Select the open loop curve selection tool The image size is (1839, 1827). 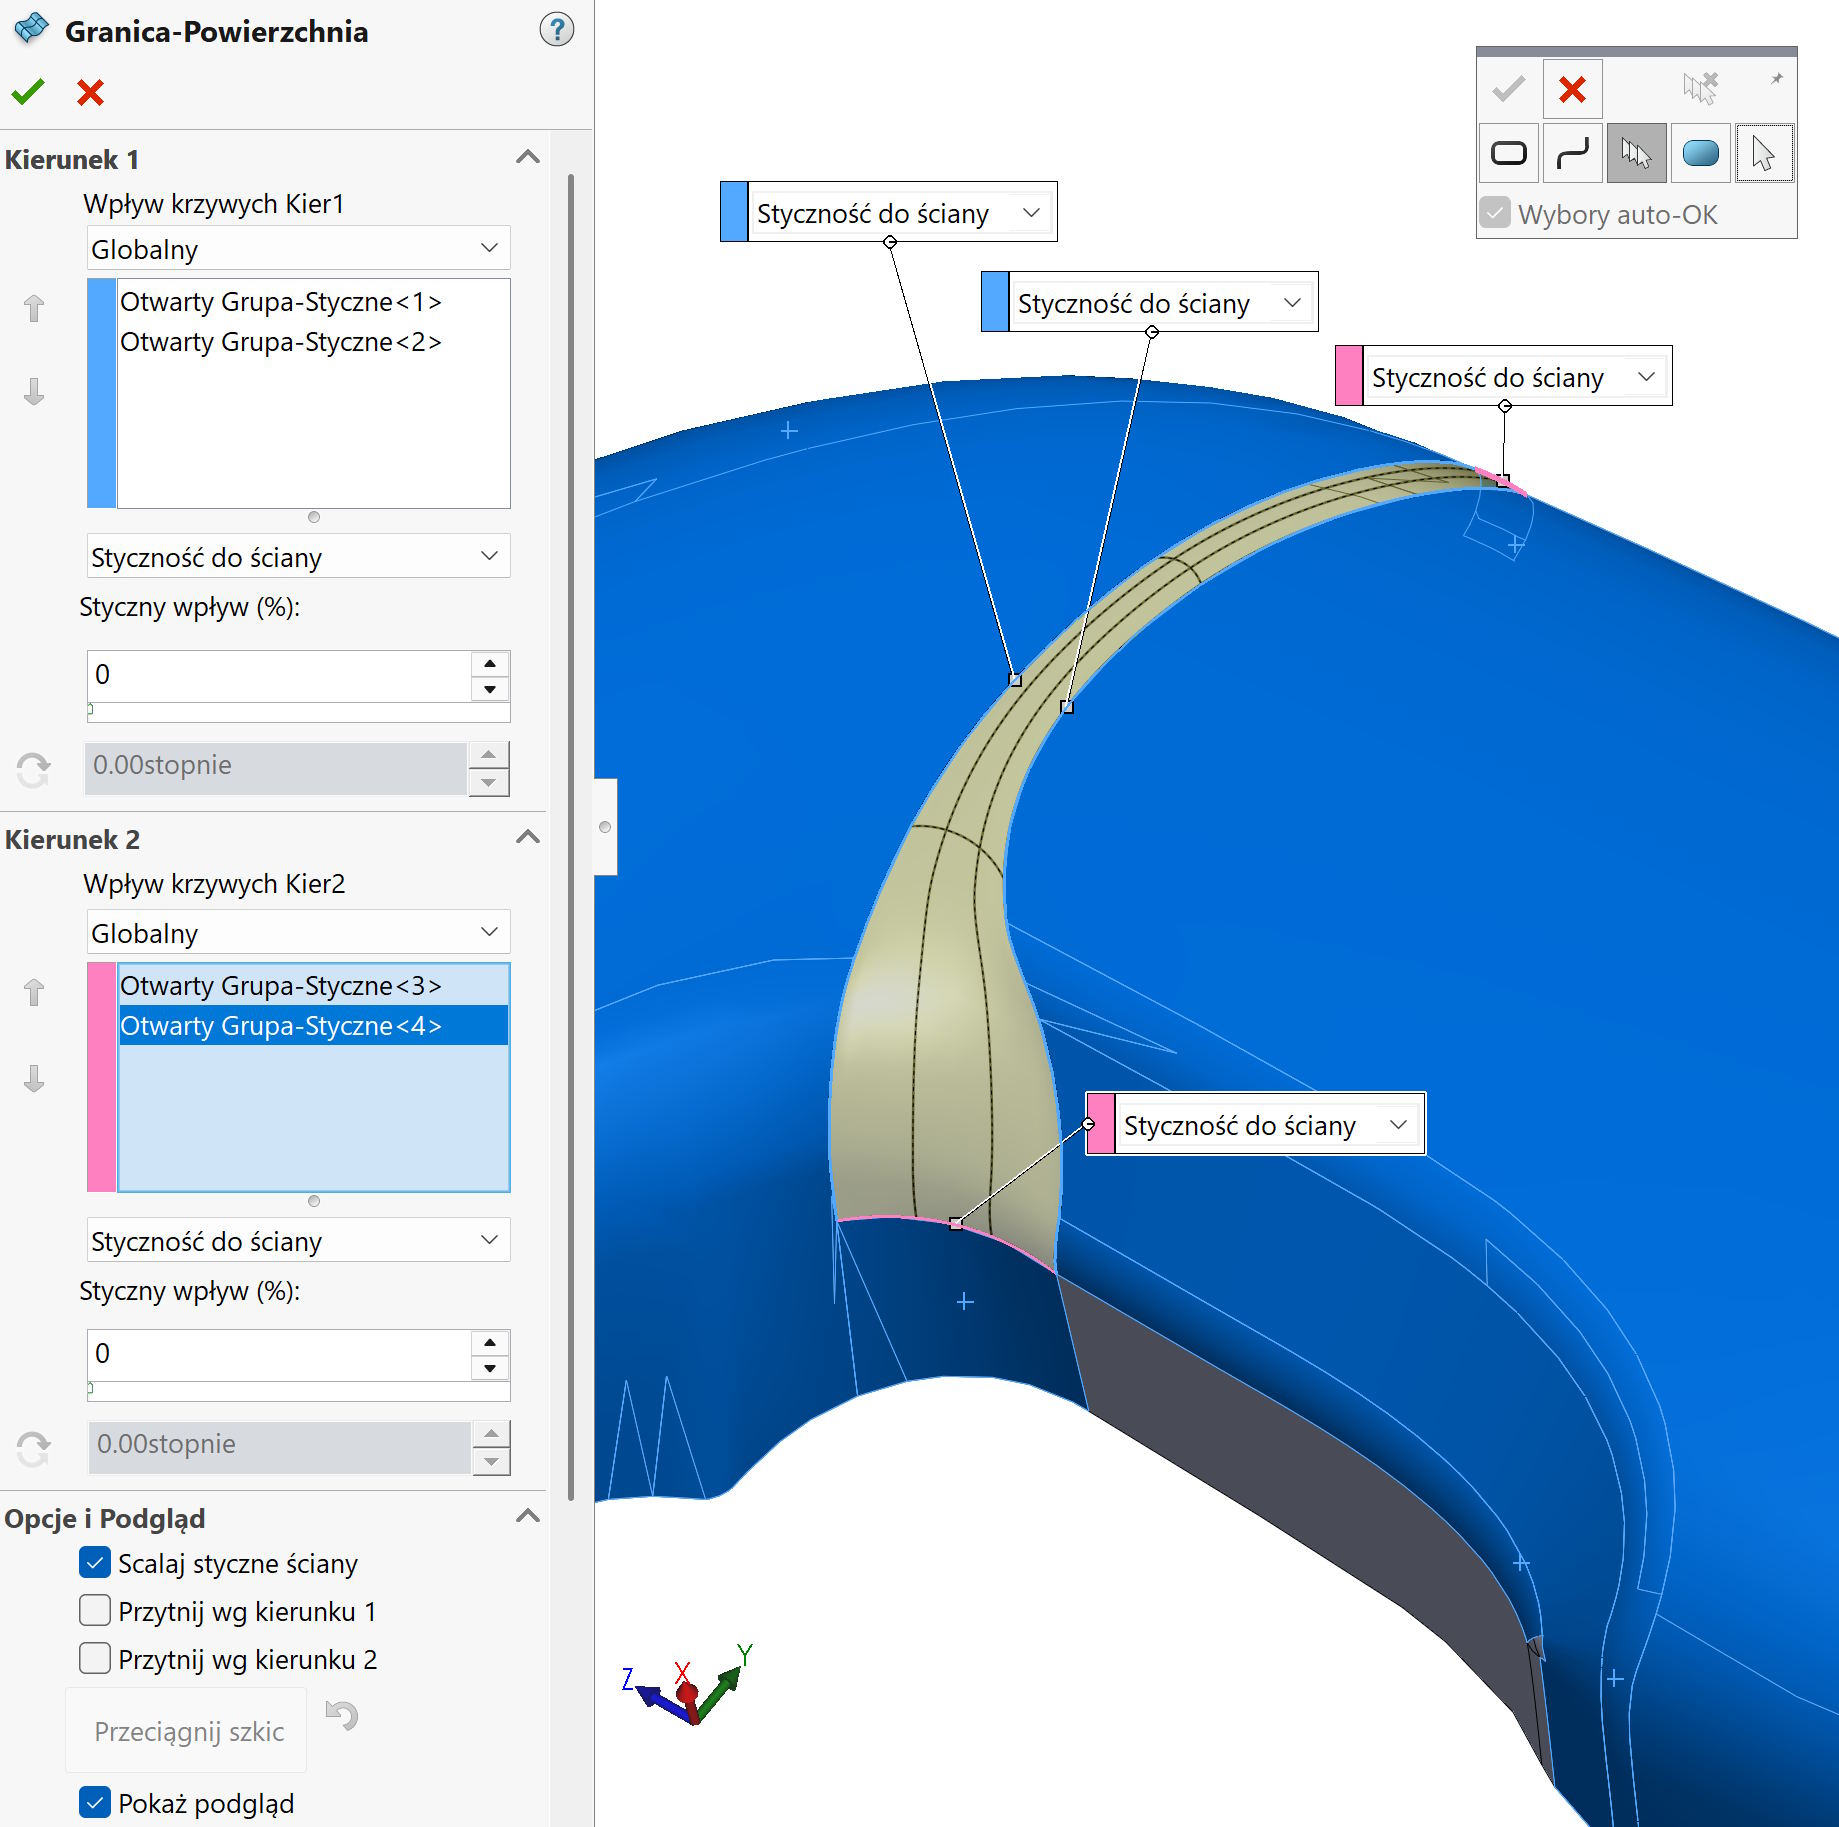[x=1572, y=153]
